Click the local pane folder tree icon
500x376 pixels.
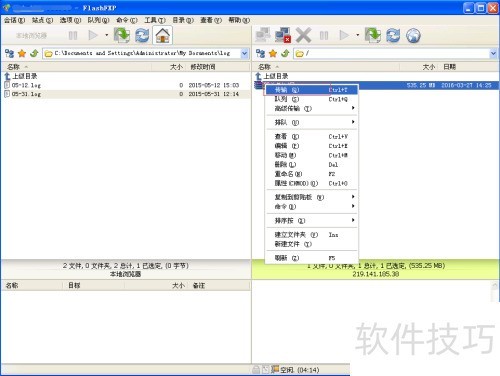[9, 53]
